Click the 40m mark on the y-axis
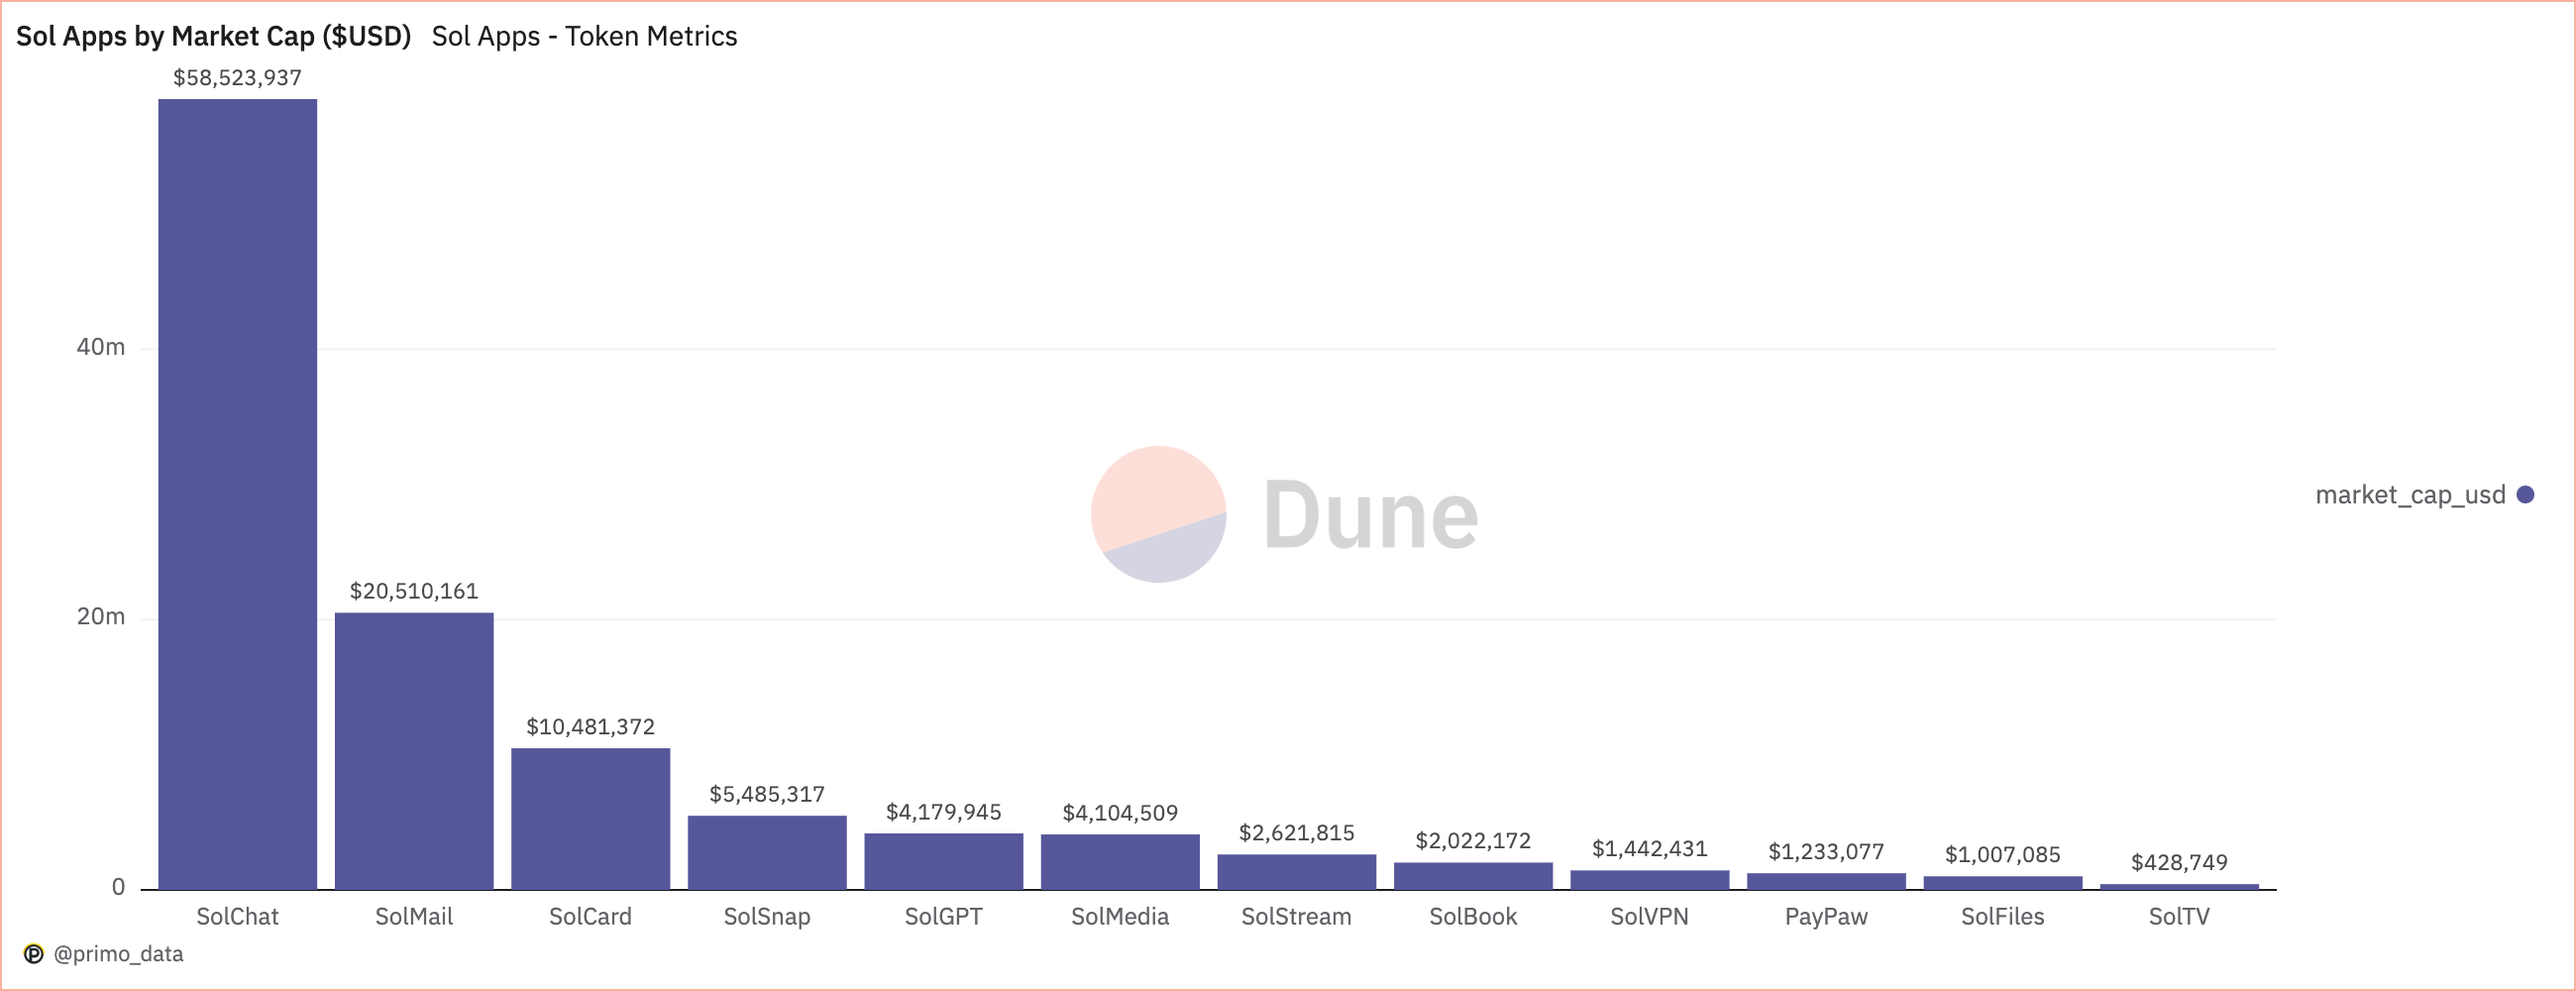This screenshot has width=2576, height=991. pyautogui.click(x=103, y=348)
